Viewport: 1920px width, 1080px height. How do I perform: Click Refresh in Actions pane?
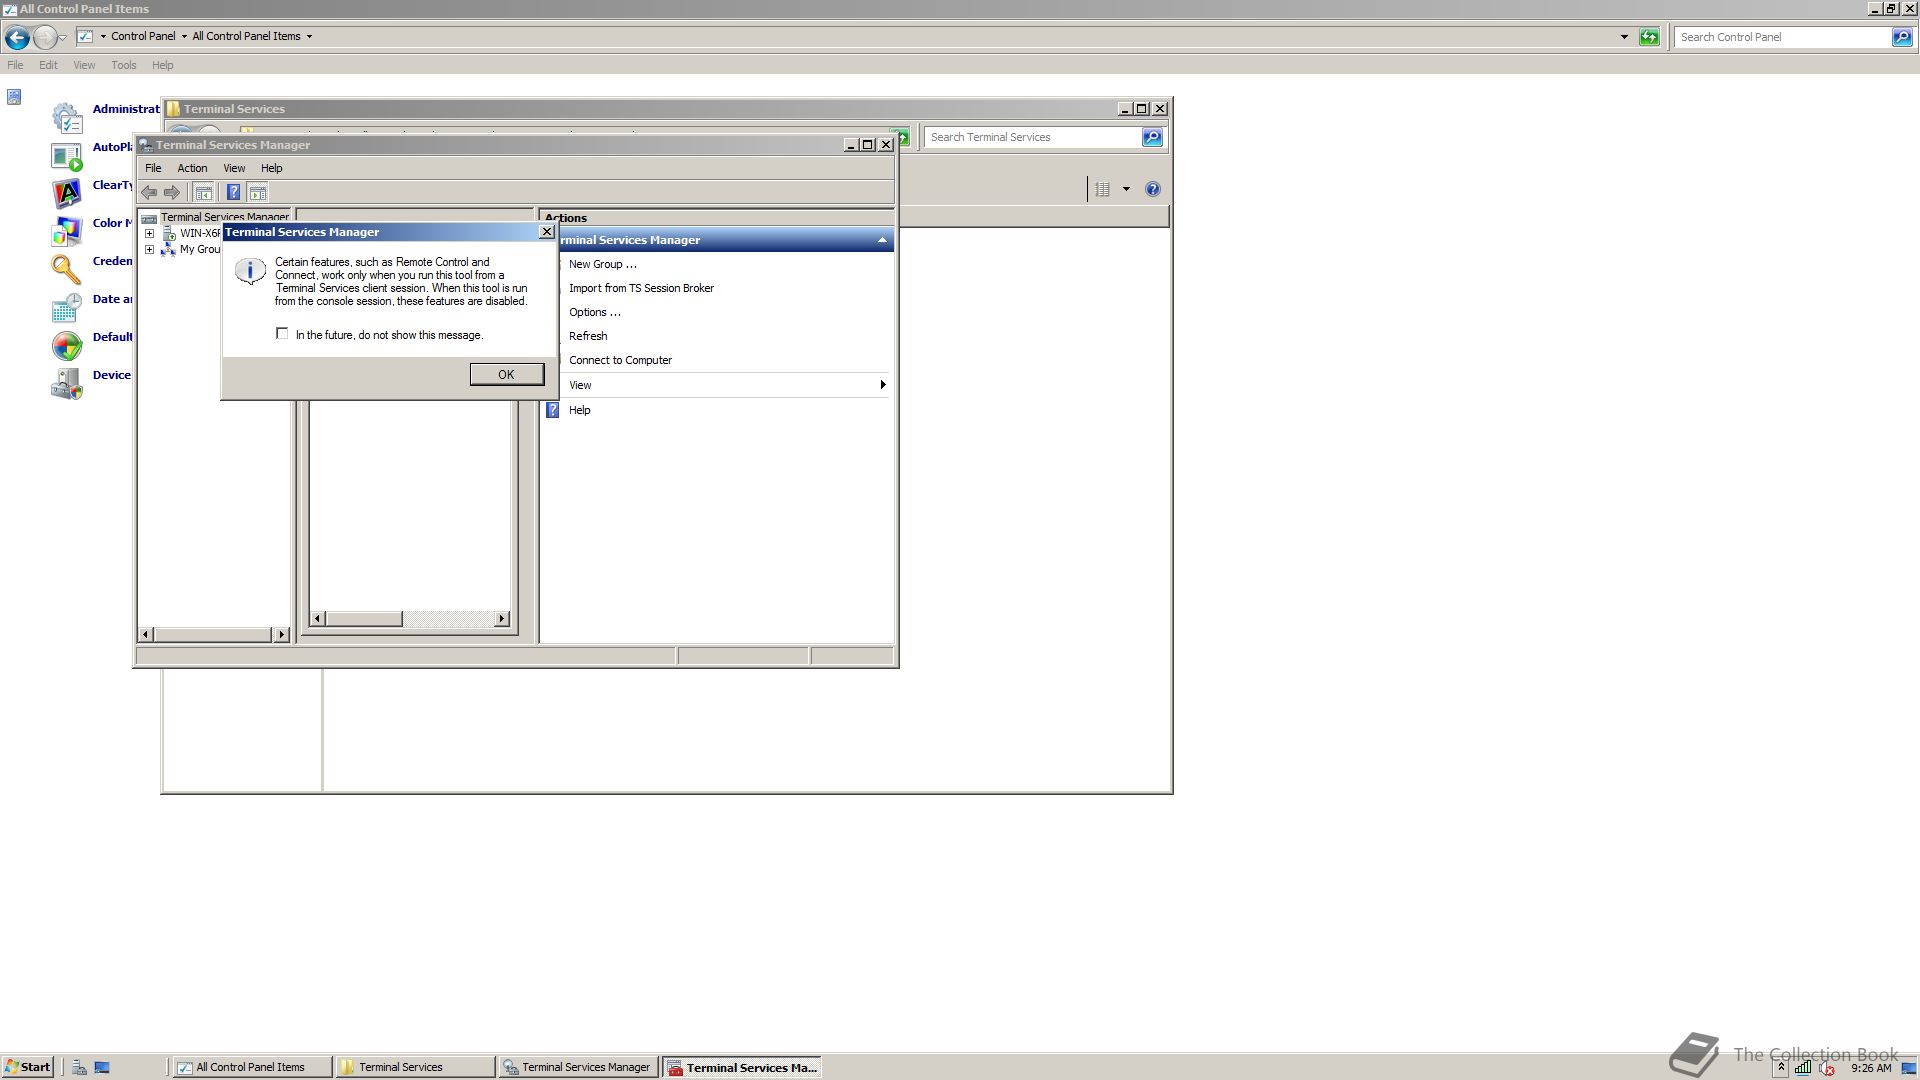pos(588,336)
